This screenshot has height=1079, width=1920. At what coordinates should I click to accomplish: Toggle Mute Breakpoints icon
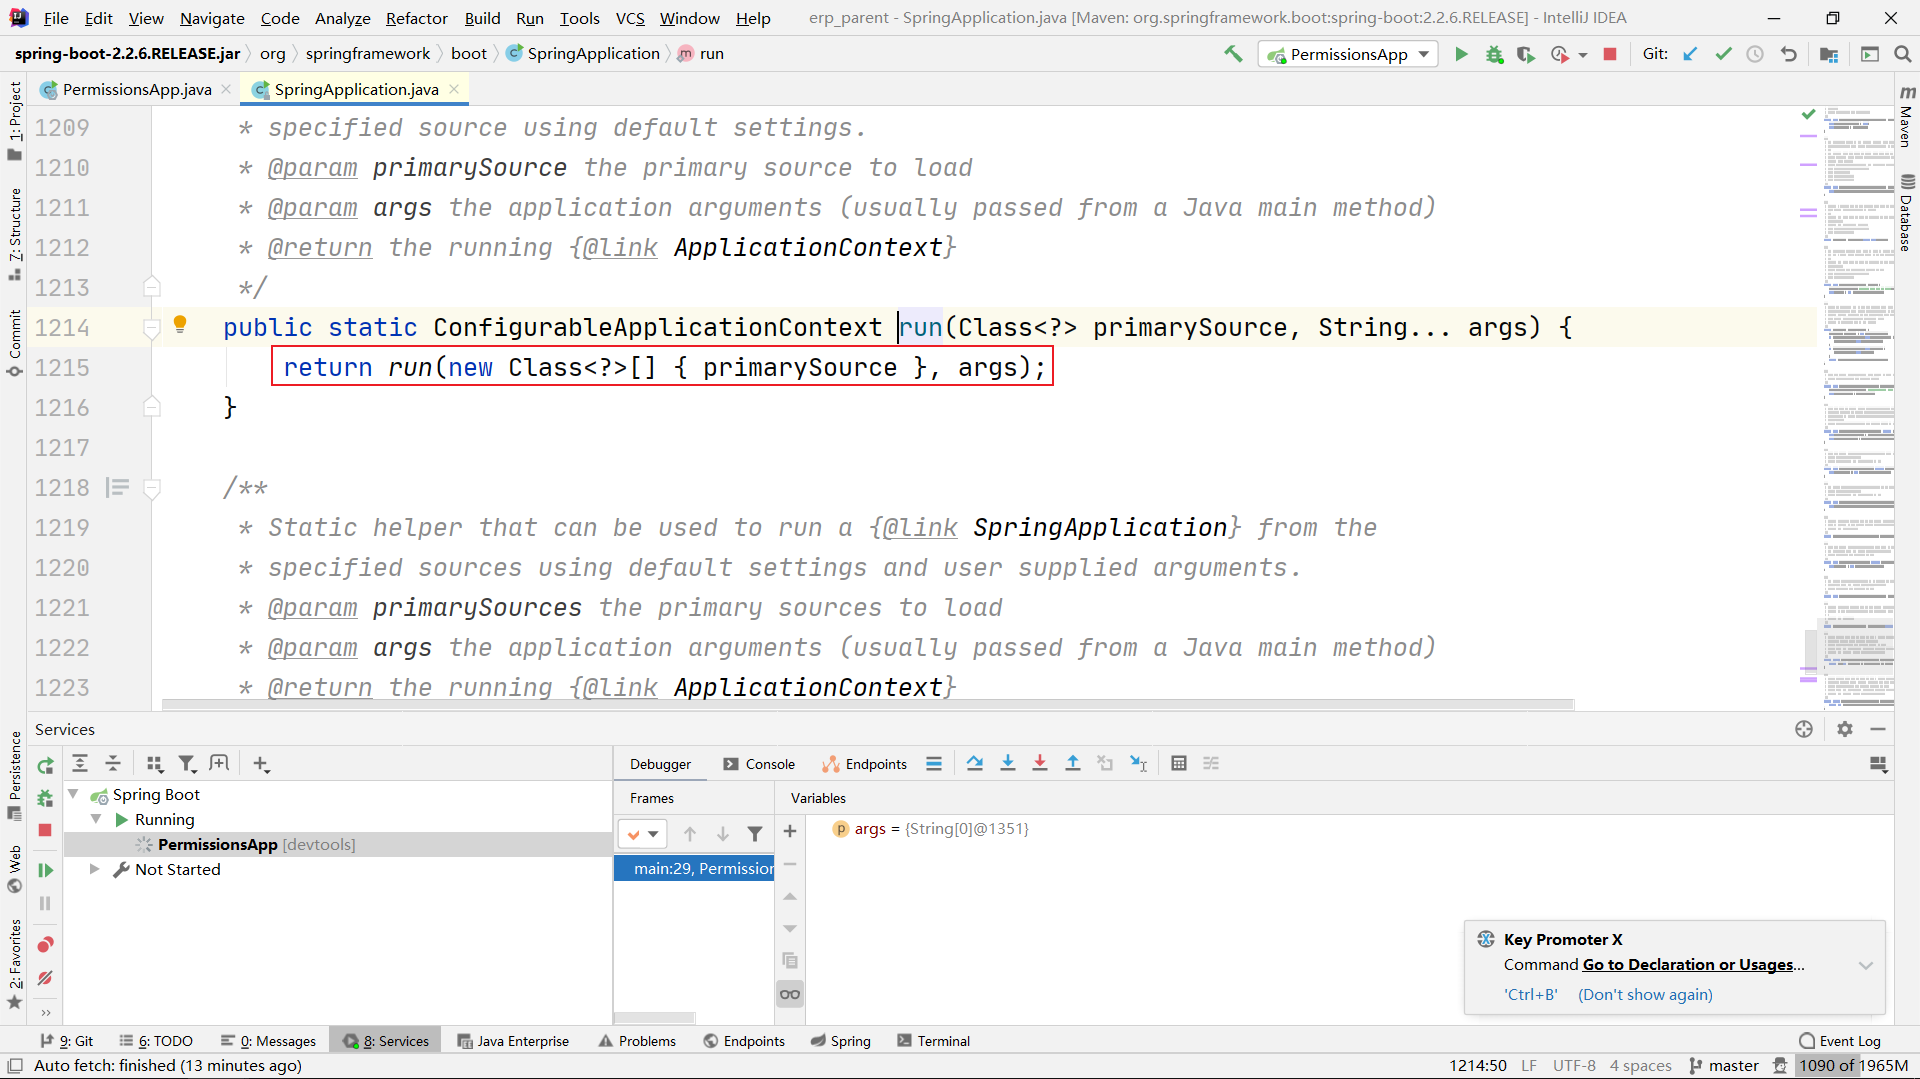point(45,978)
